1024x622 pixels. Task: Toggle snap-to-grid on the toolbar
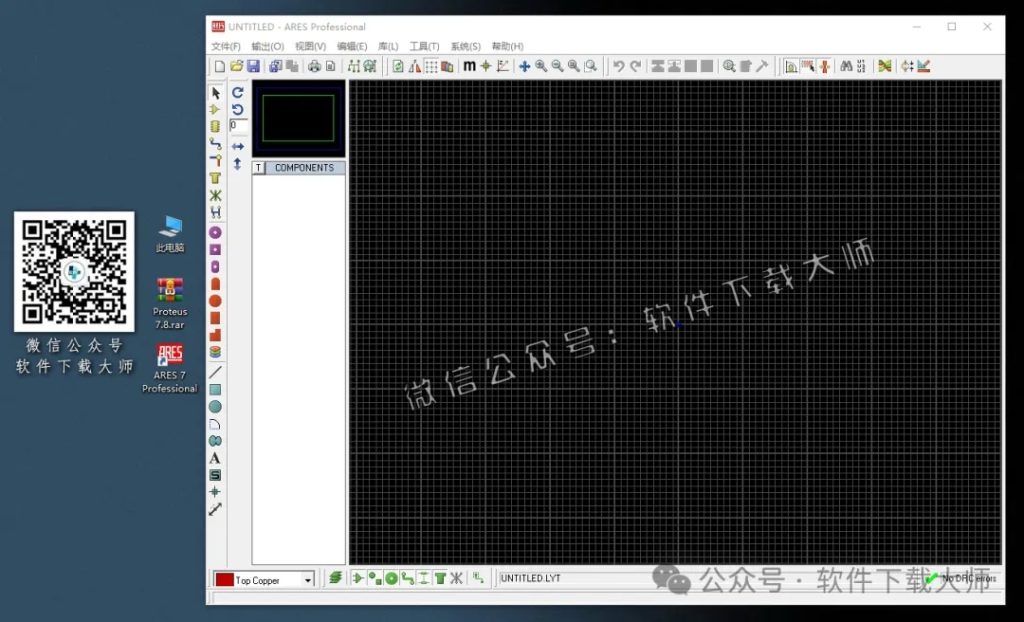(x=484, y=66)
